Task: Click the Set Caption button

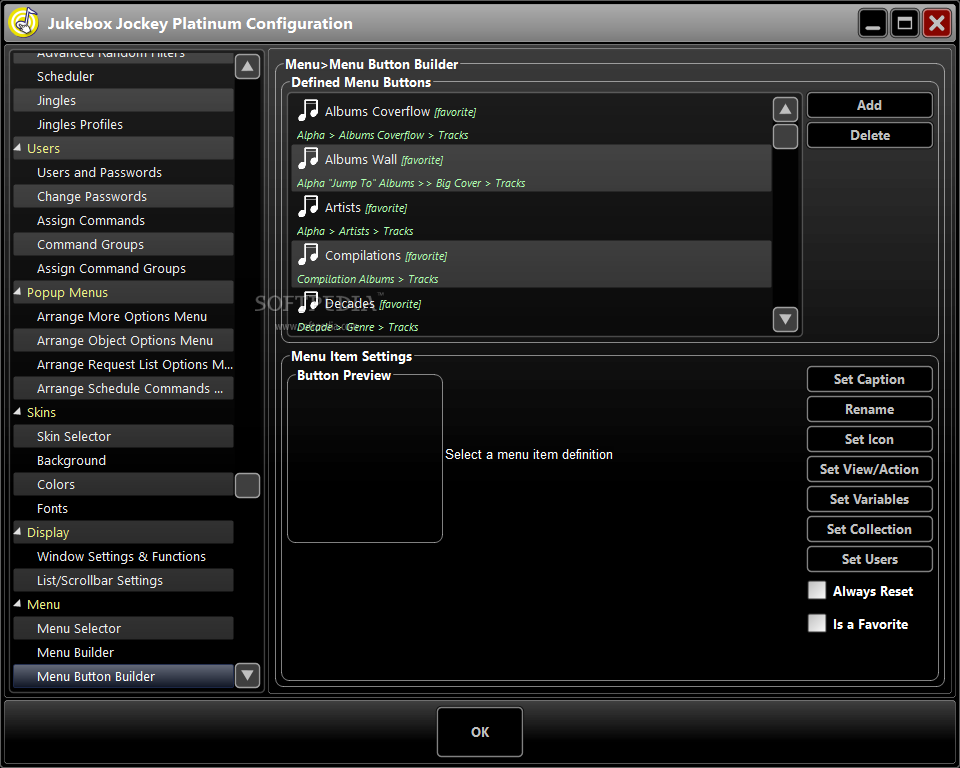Action: coord(869,379)
